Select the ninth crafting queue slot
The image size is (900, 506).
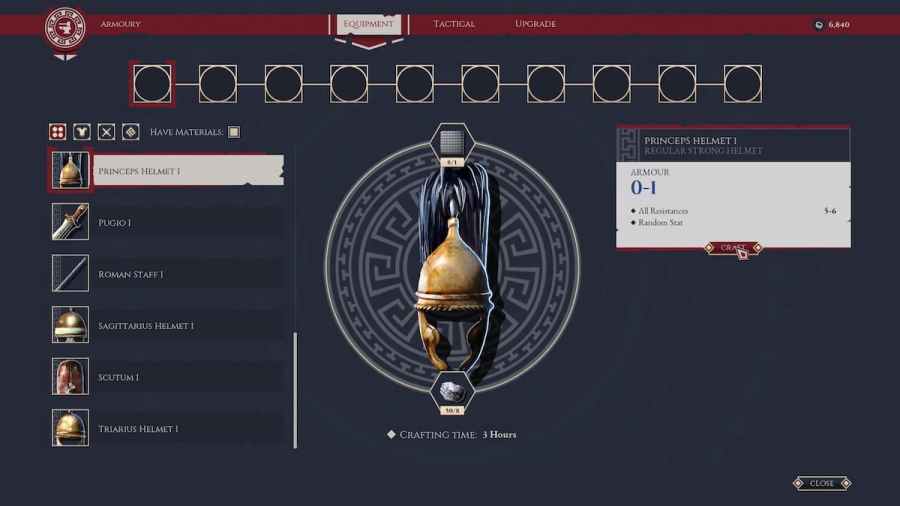[677, 84]
